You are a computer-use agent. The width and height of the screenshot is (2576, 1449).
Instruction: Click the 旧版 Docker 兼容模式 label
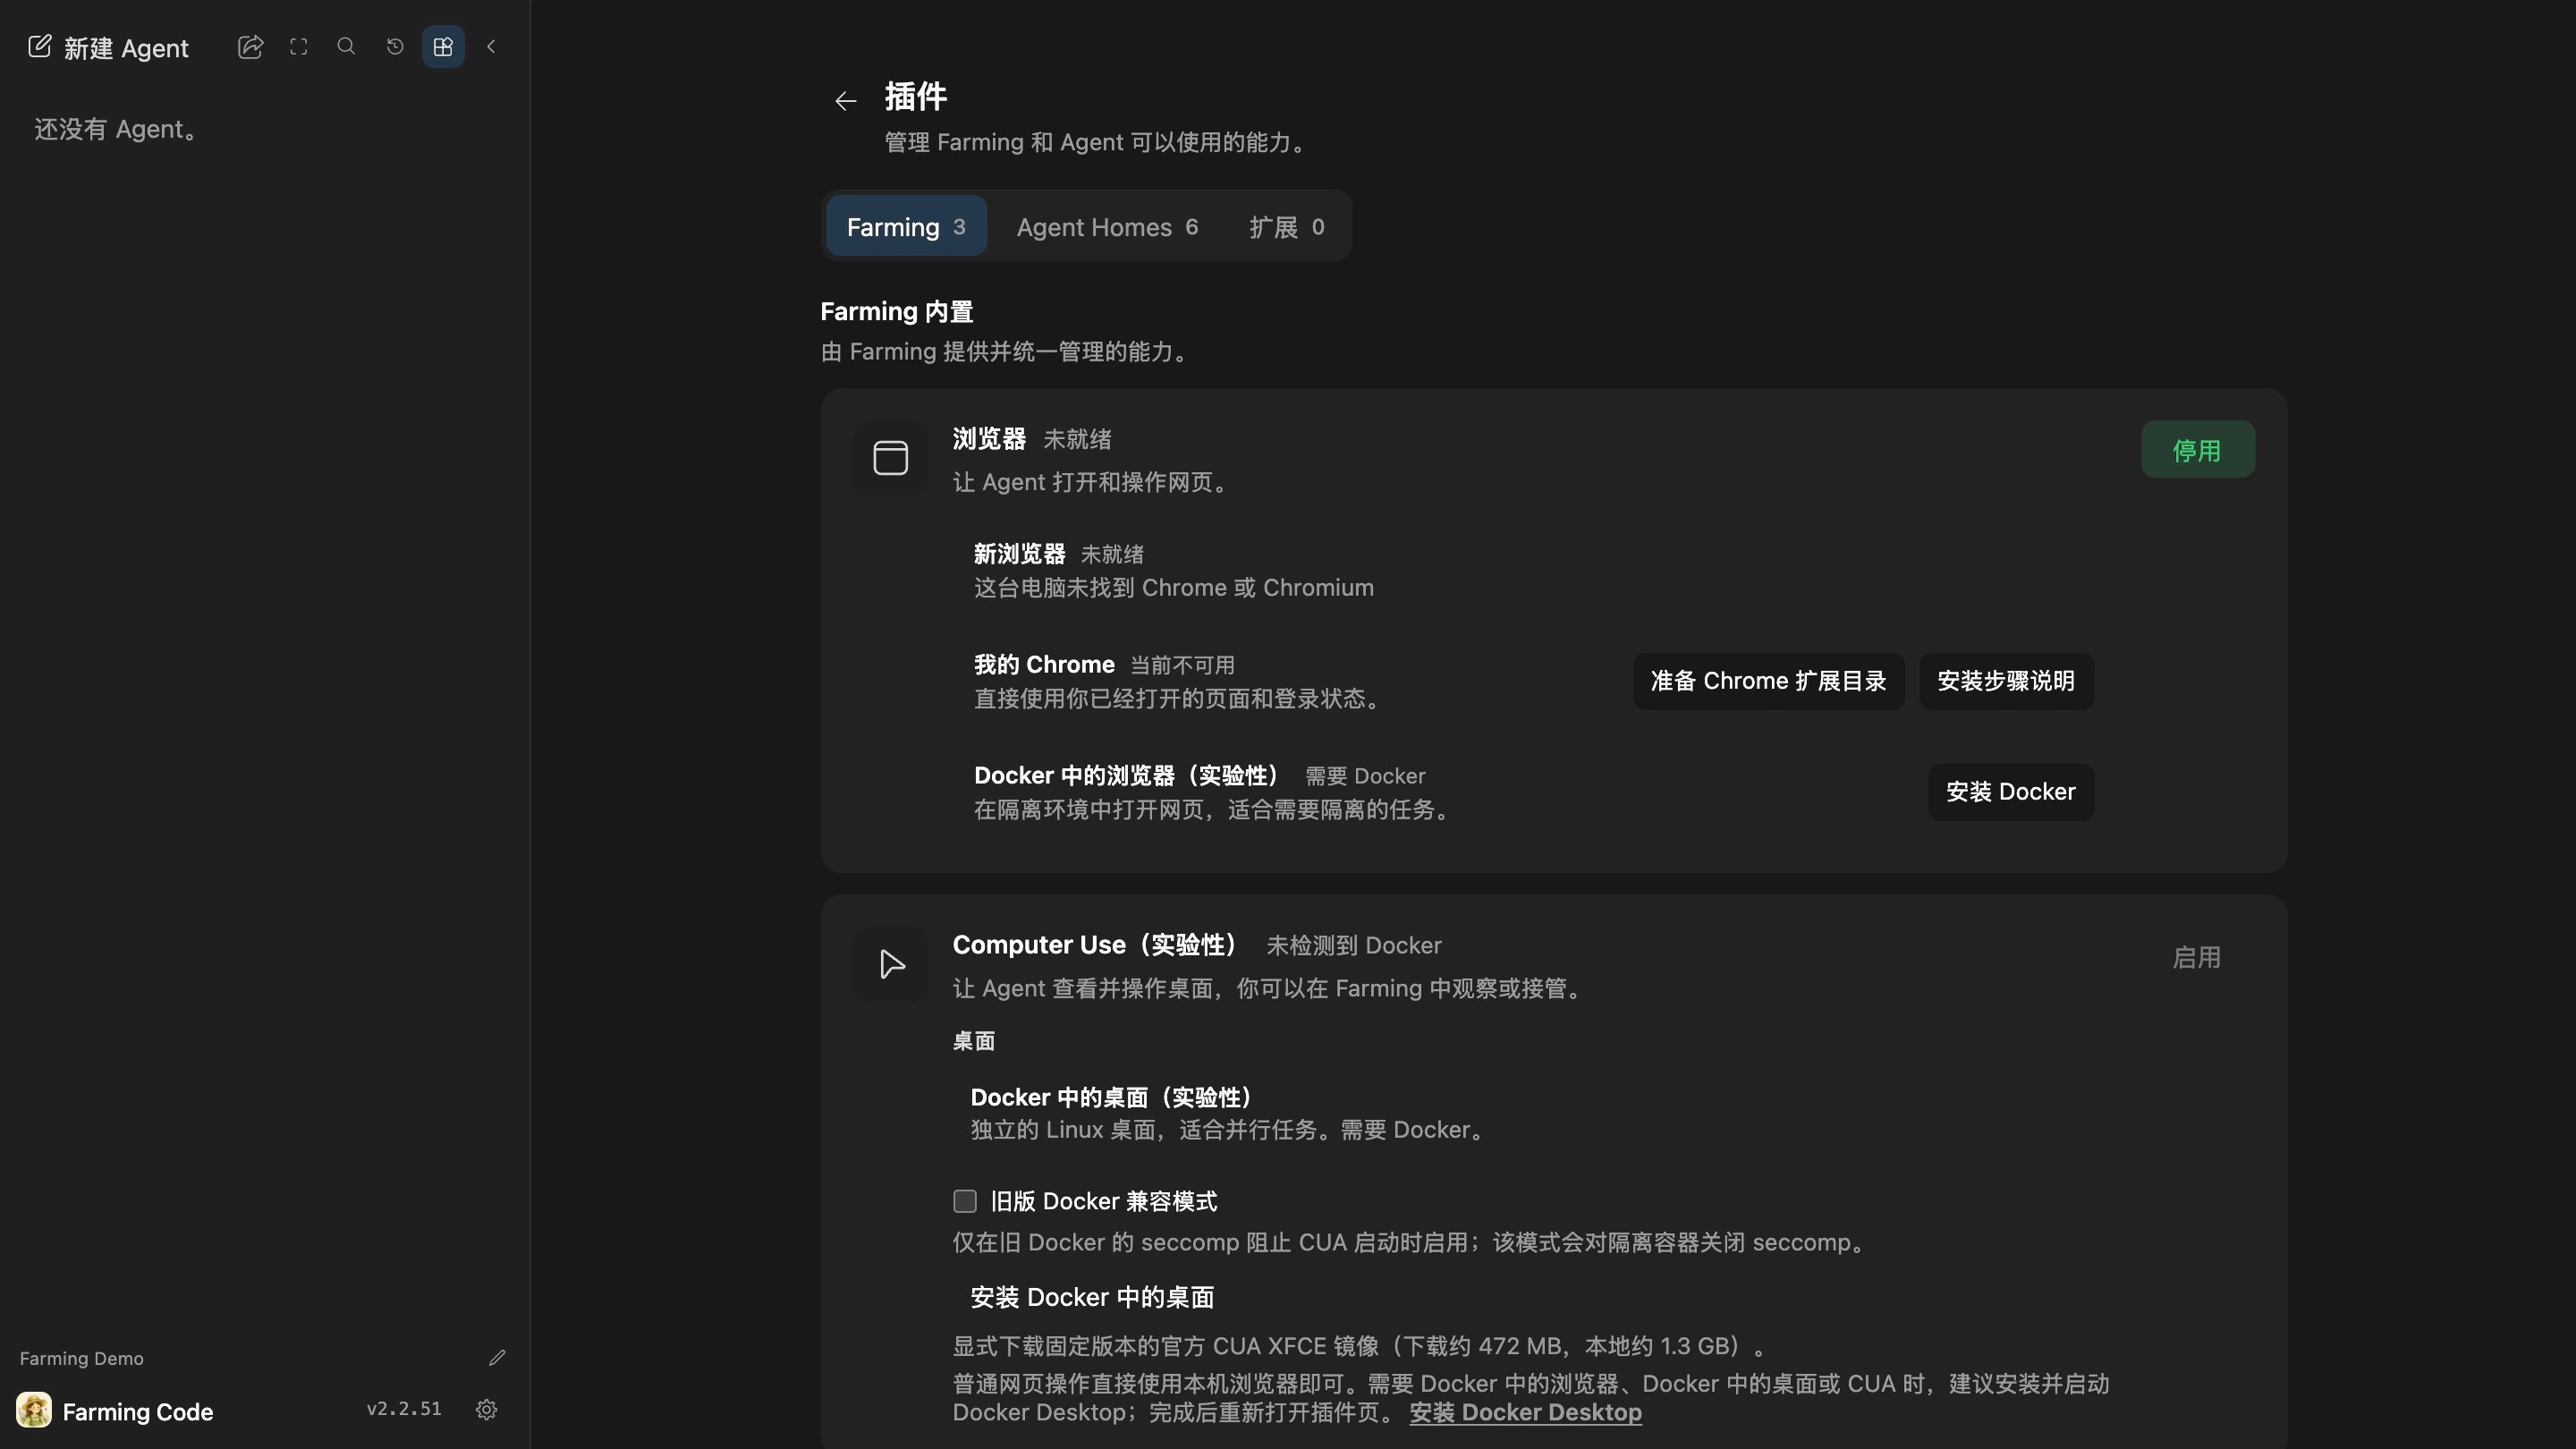[x=1104, y=1202]
